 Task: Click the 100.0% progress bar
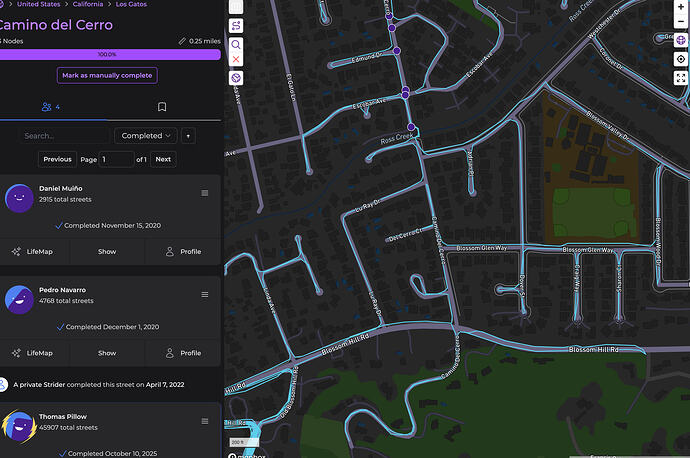[110, 55]
